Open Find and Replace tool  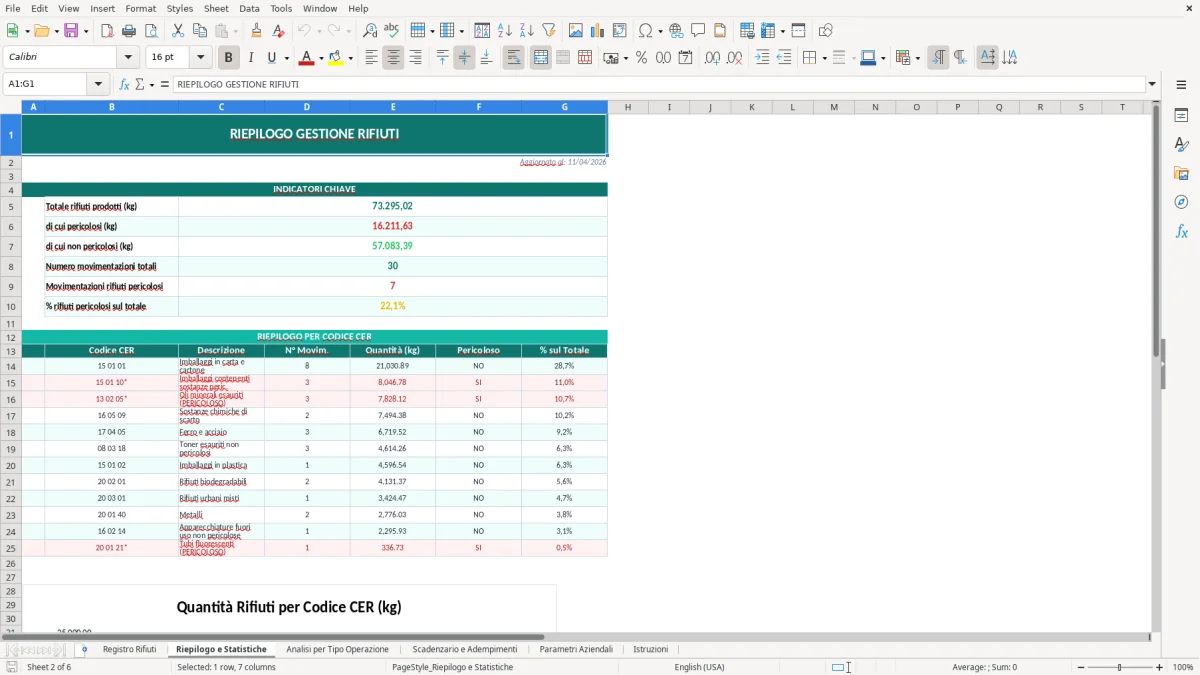pos(370,31)
